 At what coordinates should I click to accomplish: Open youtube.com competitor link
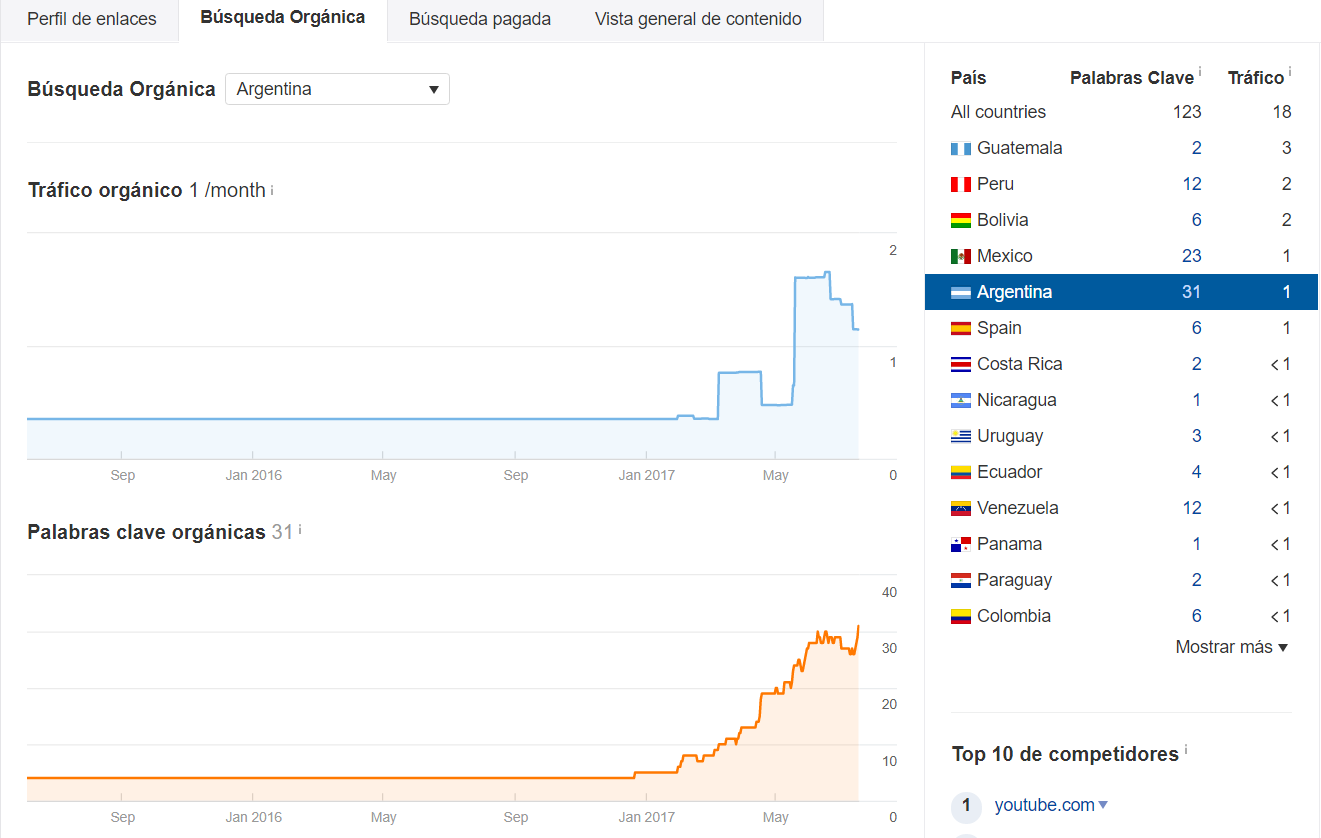[1044, 805]
